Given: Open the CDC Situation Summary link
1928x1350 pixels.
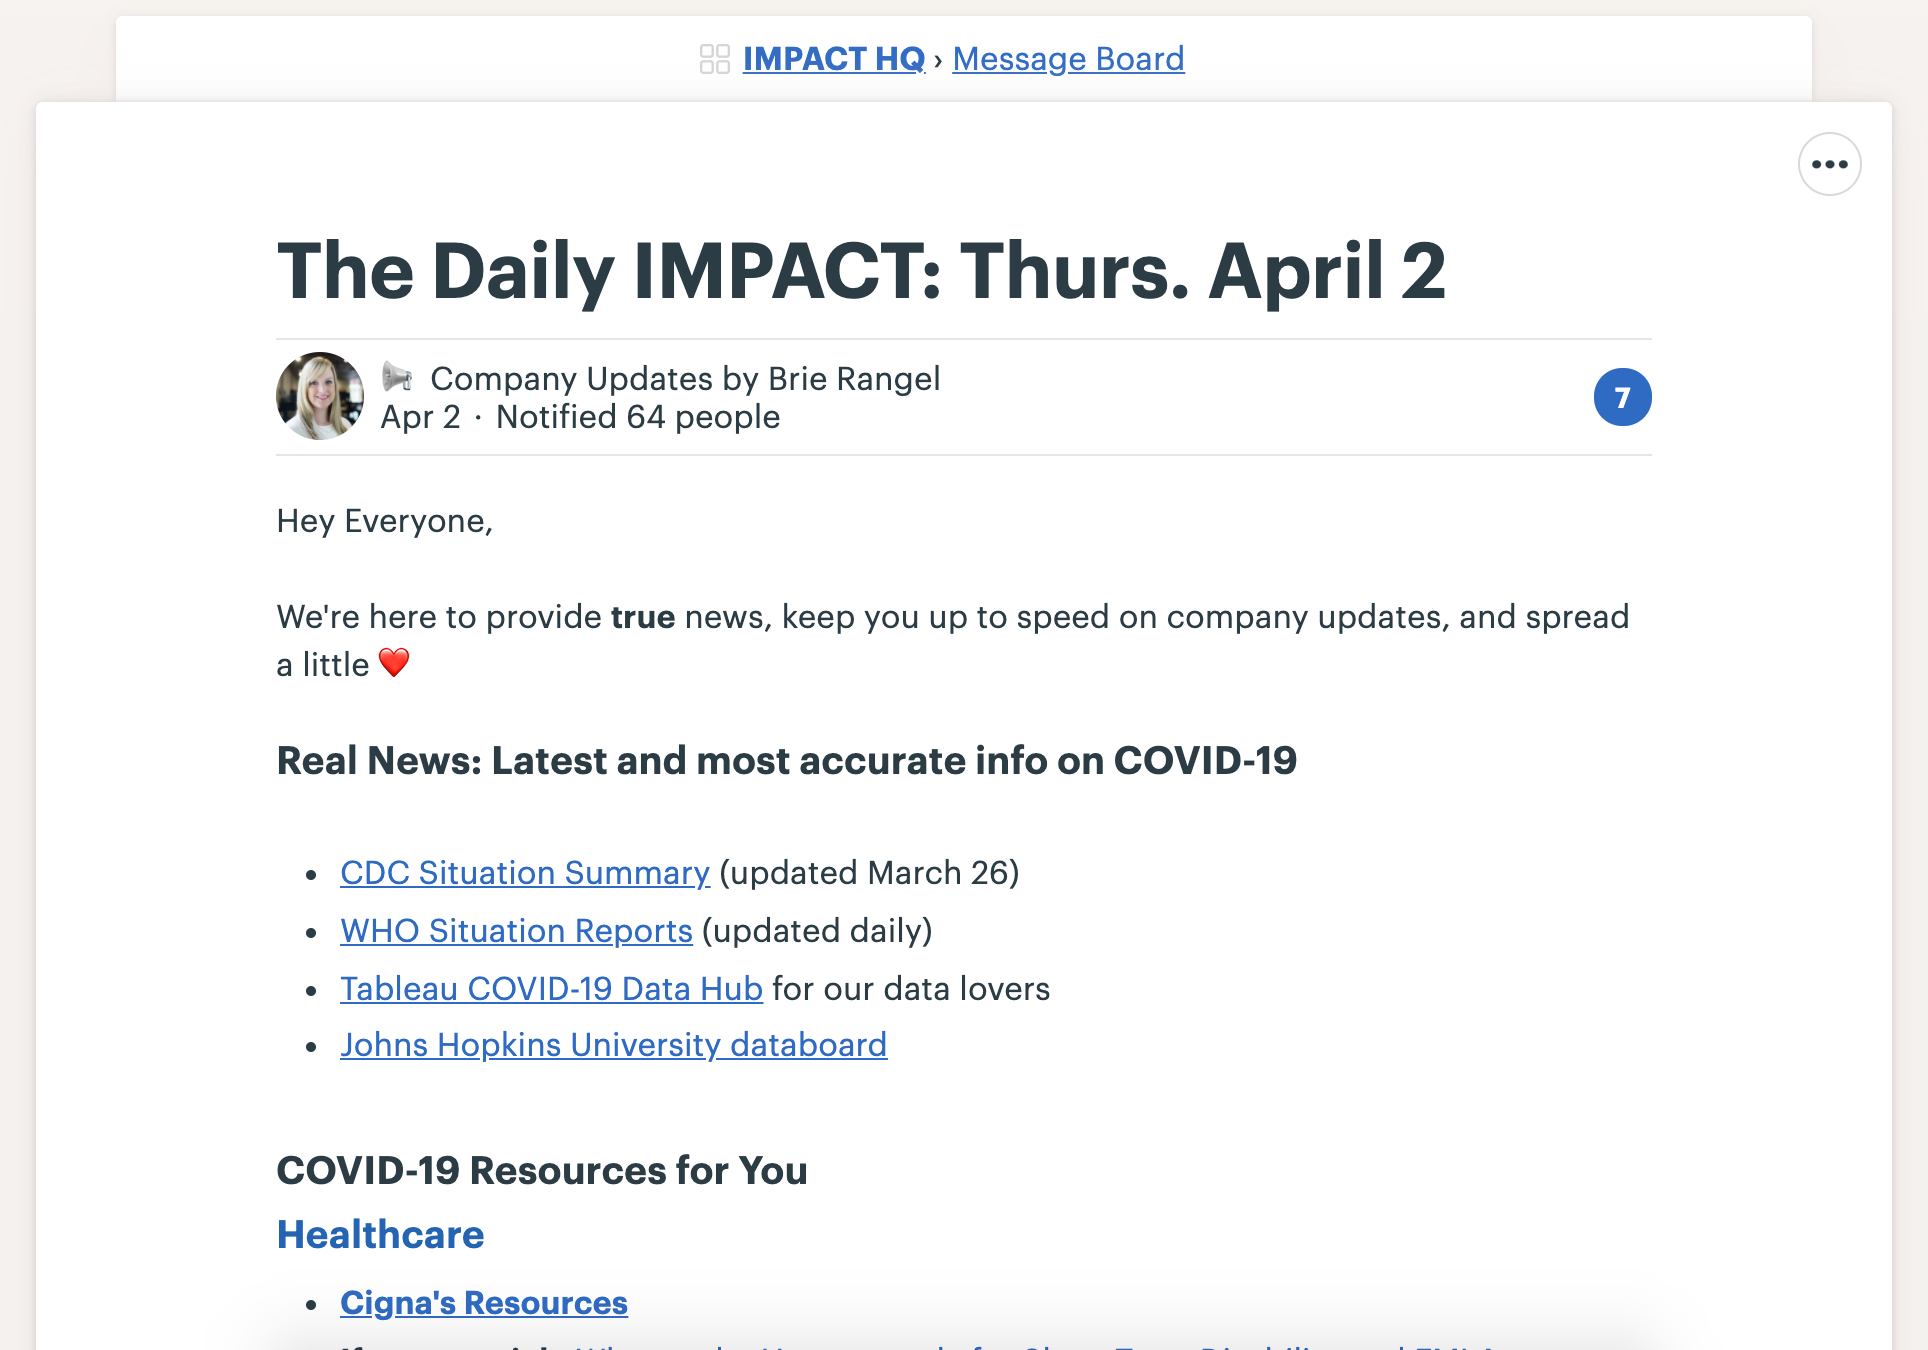Looking at the screenshot, I should pos(525,873).
